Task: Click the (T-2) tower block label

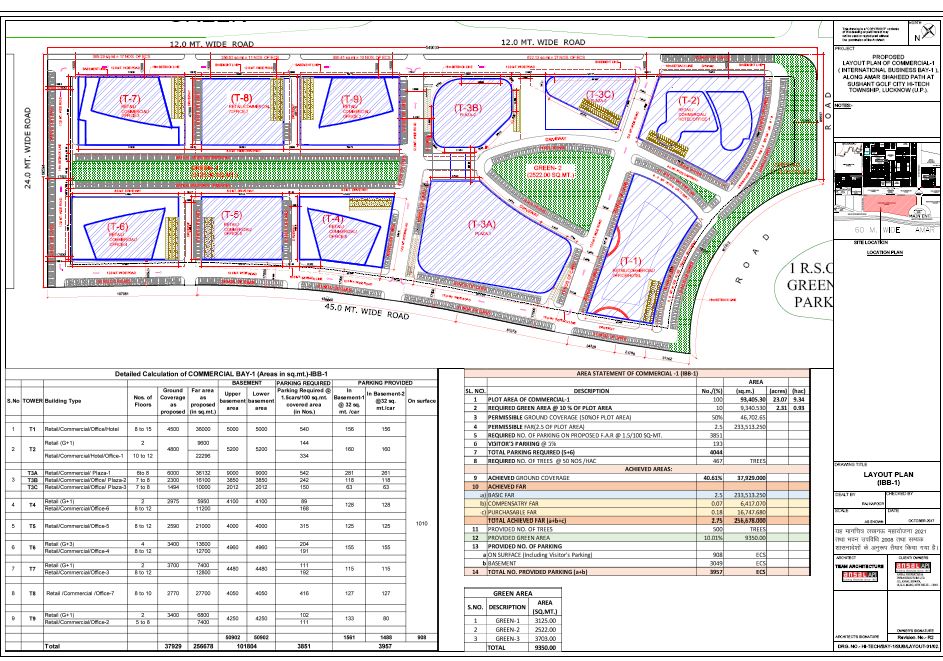Action: click(688, 101)
